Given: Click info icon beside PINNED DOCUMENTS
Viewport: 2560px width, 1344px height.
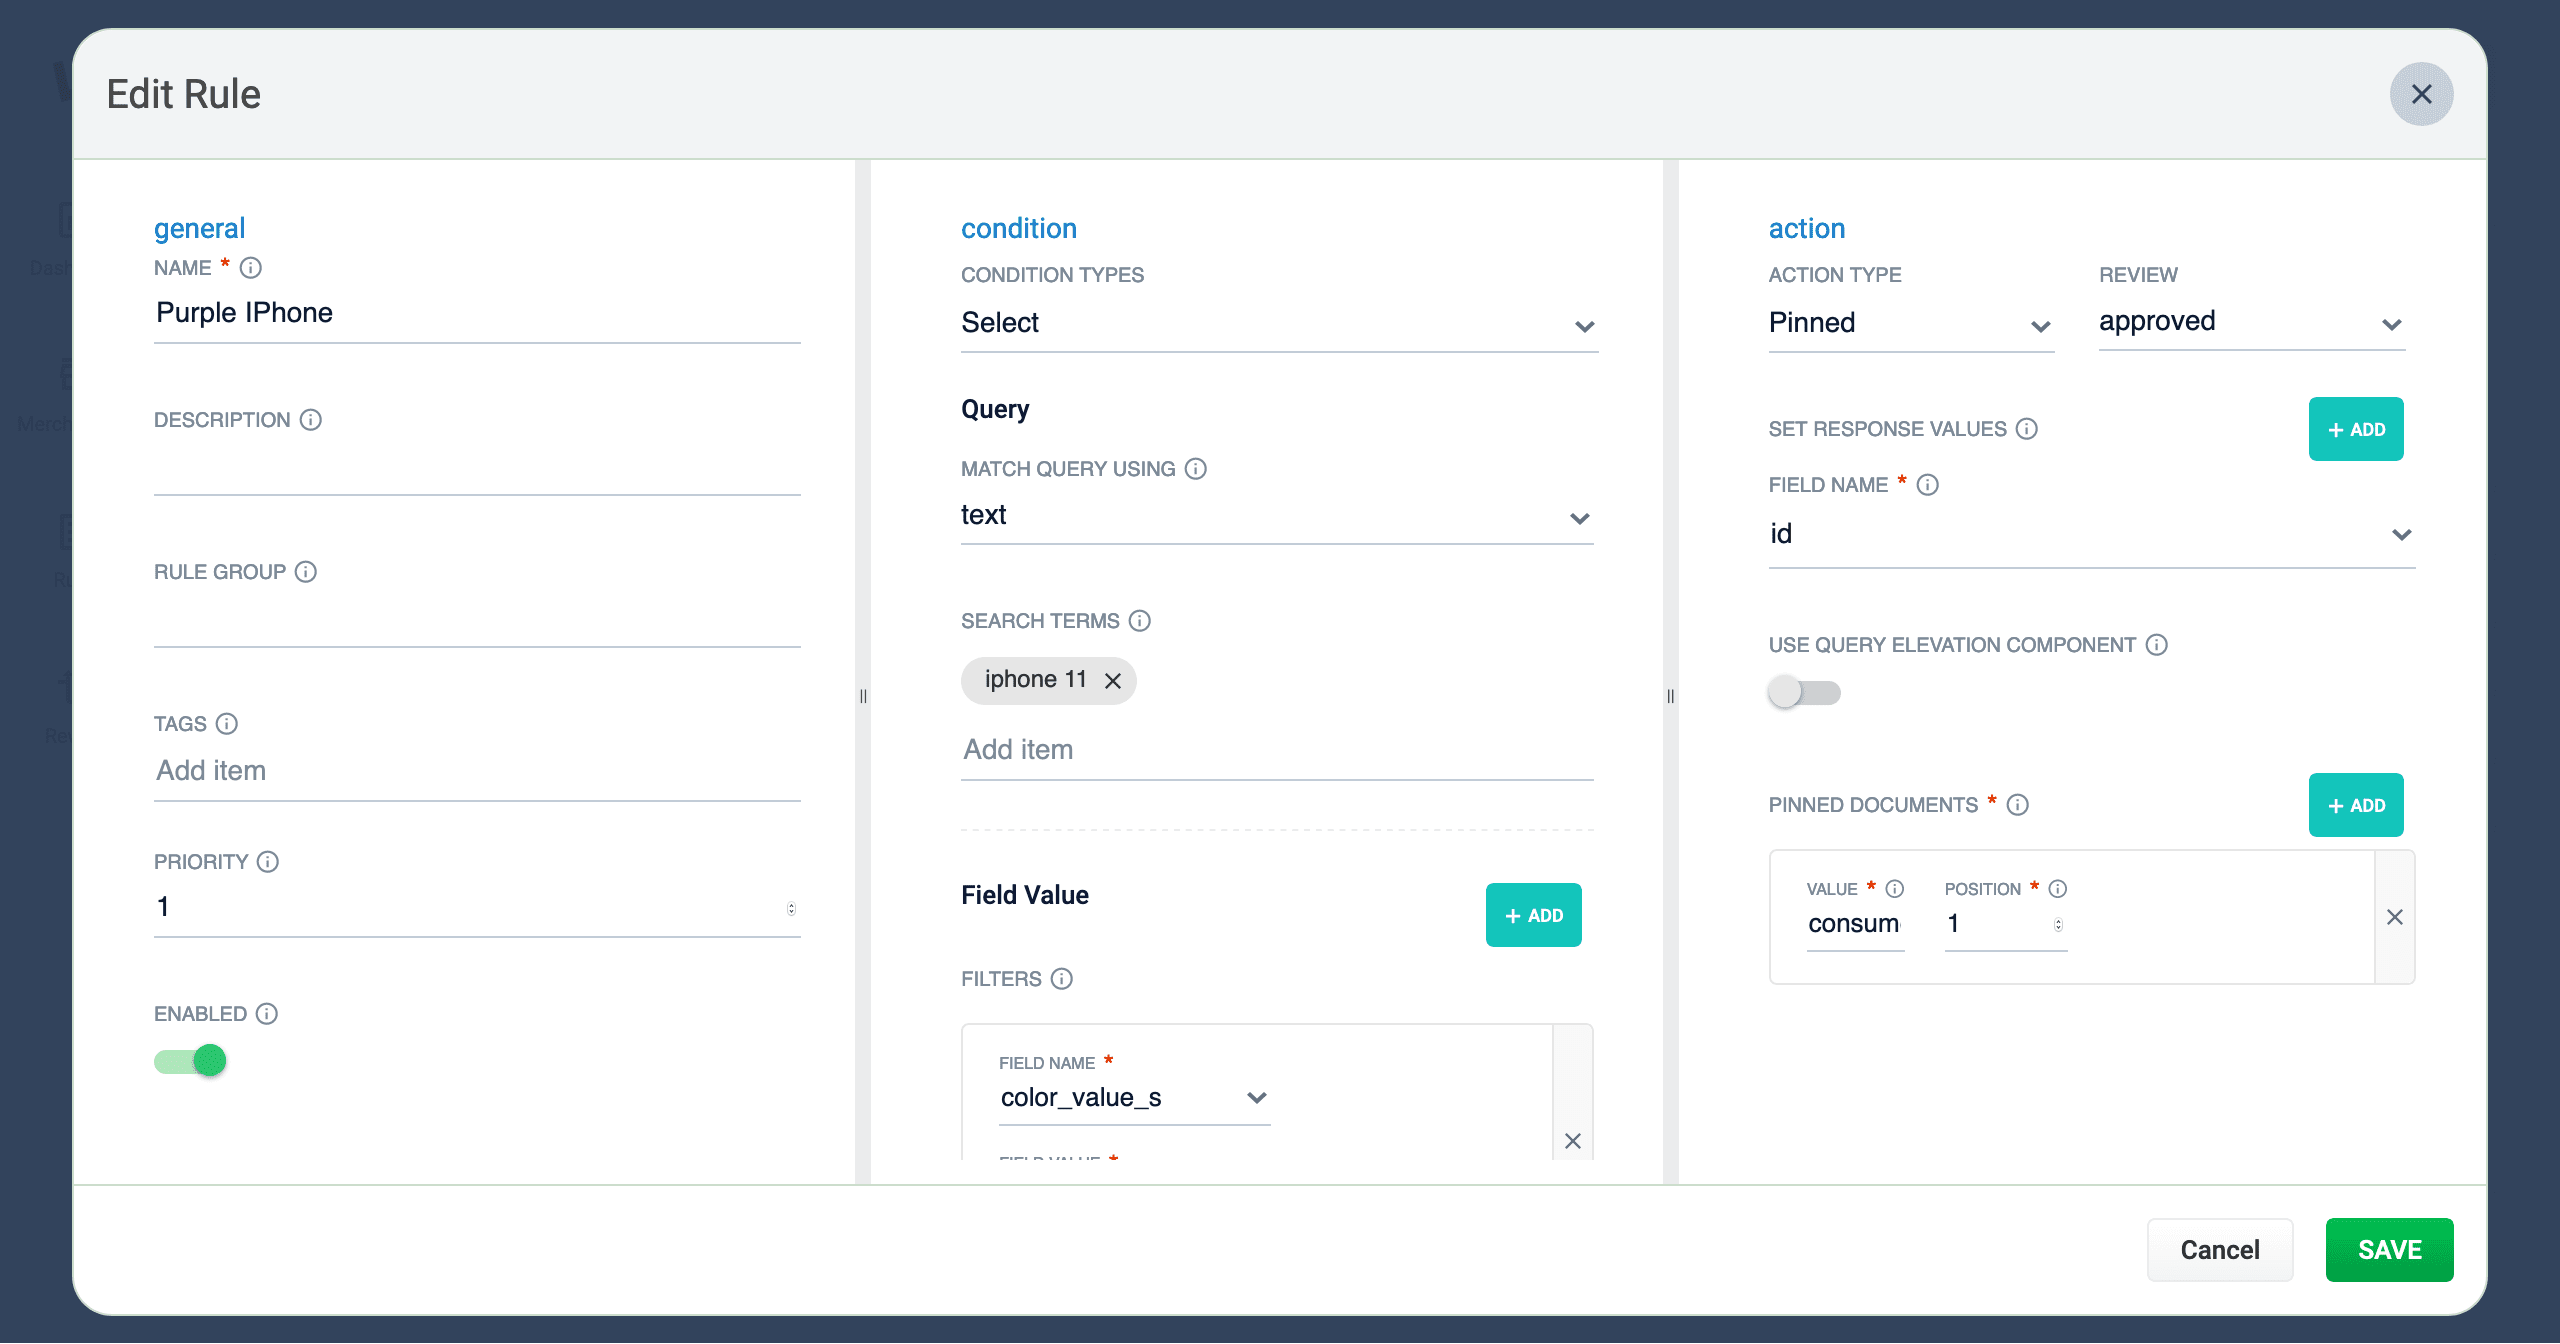Looking at the screenshot, I should click(2018, 804).
